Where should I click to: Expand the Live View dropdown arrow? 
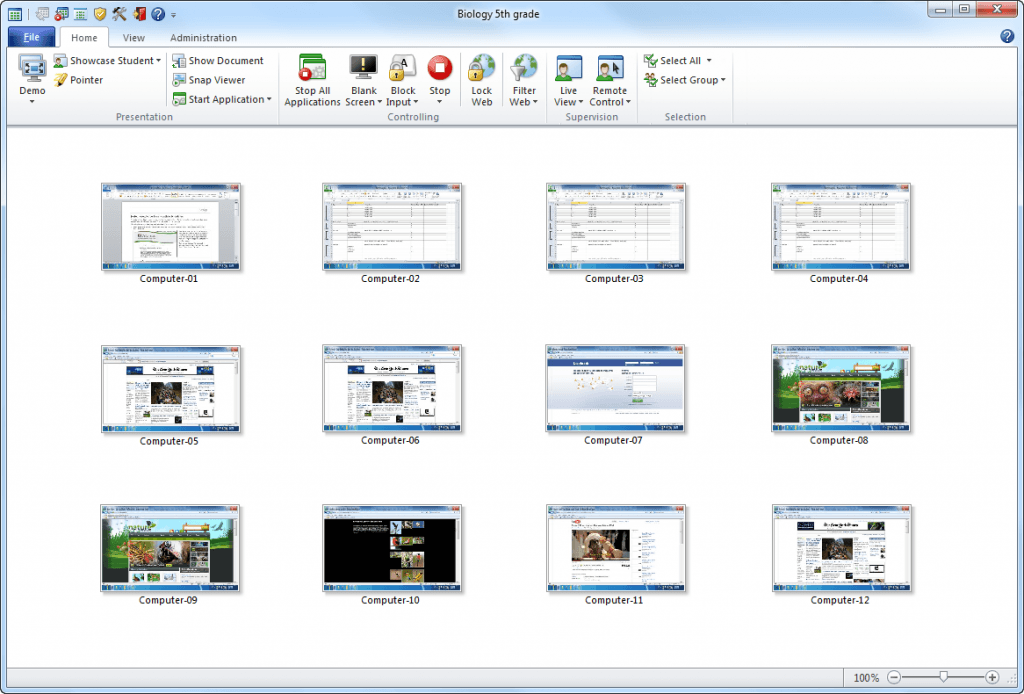581,102
